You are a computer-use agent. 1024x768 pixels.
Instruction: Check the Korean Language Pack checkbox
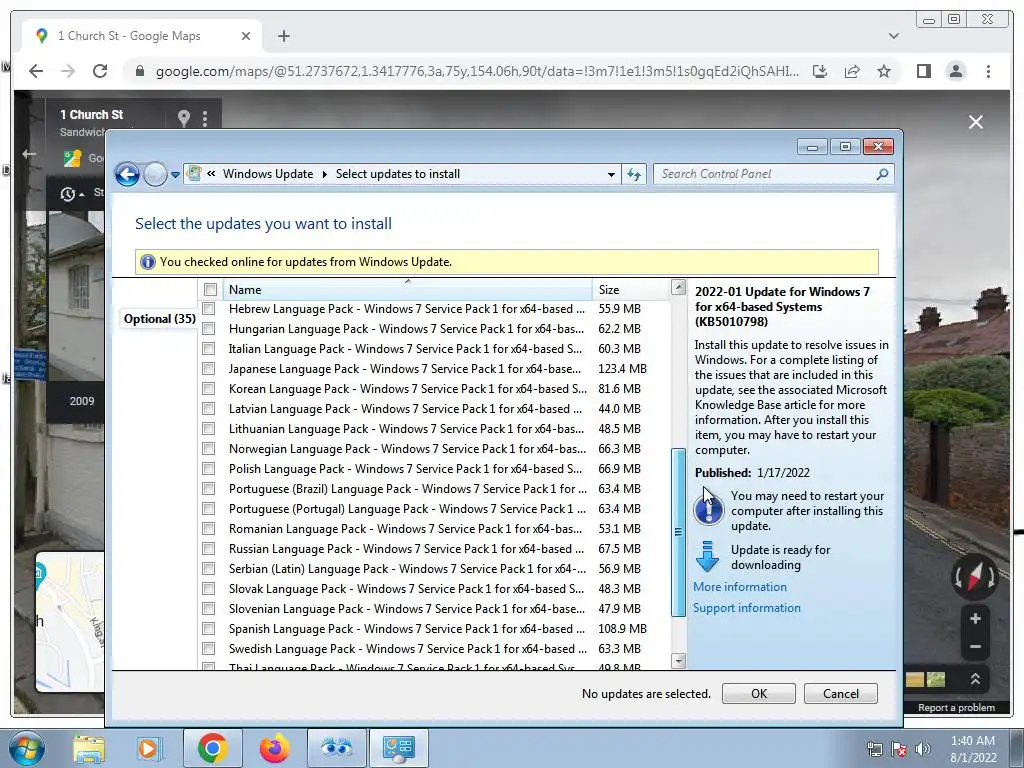[x=209, y=389]
